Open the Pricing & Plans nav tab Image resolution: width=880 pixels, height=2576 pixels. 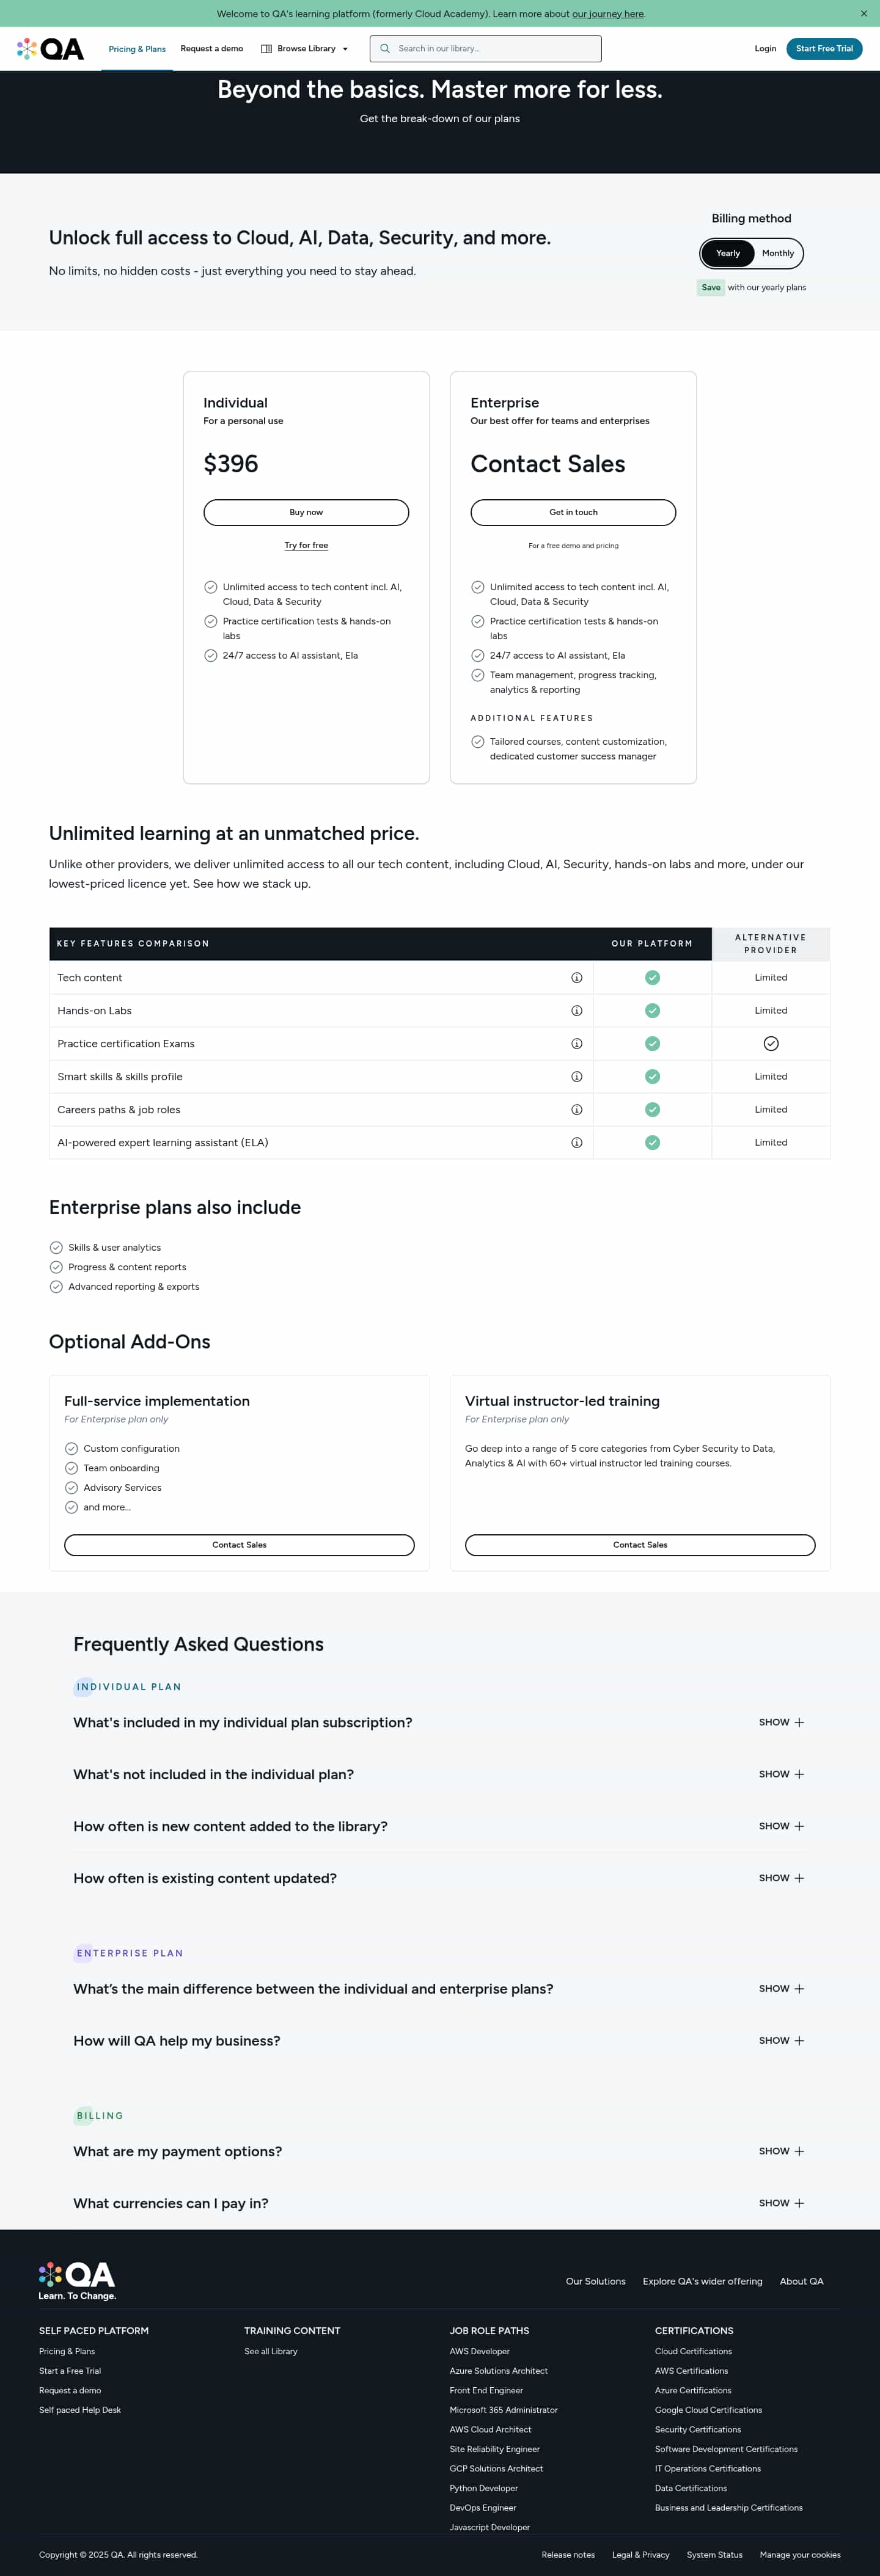click(137, 49)
